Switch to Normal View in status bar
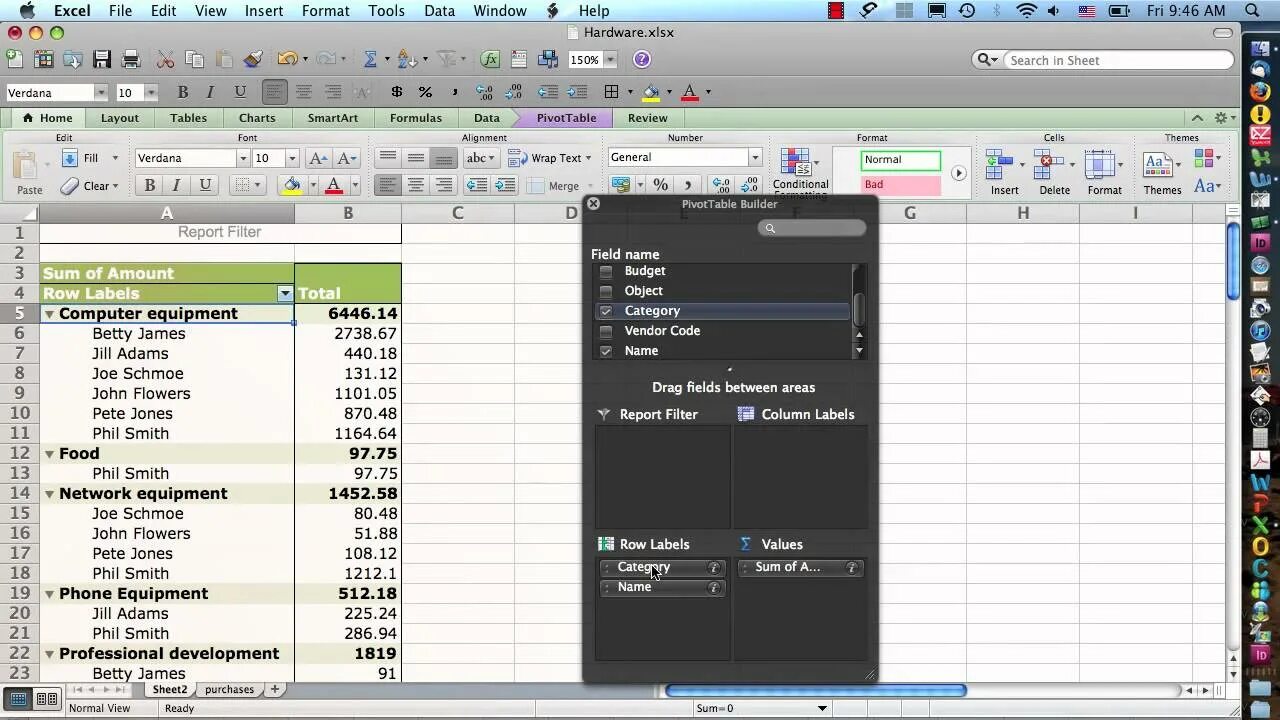Screen dimensions: 1280x720 (18, 699)
